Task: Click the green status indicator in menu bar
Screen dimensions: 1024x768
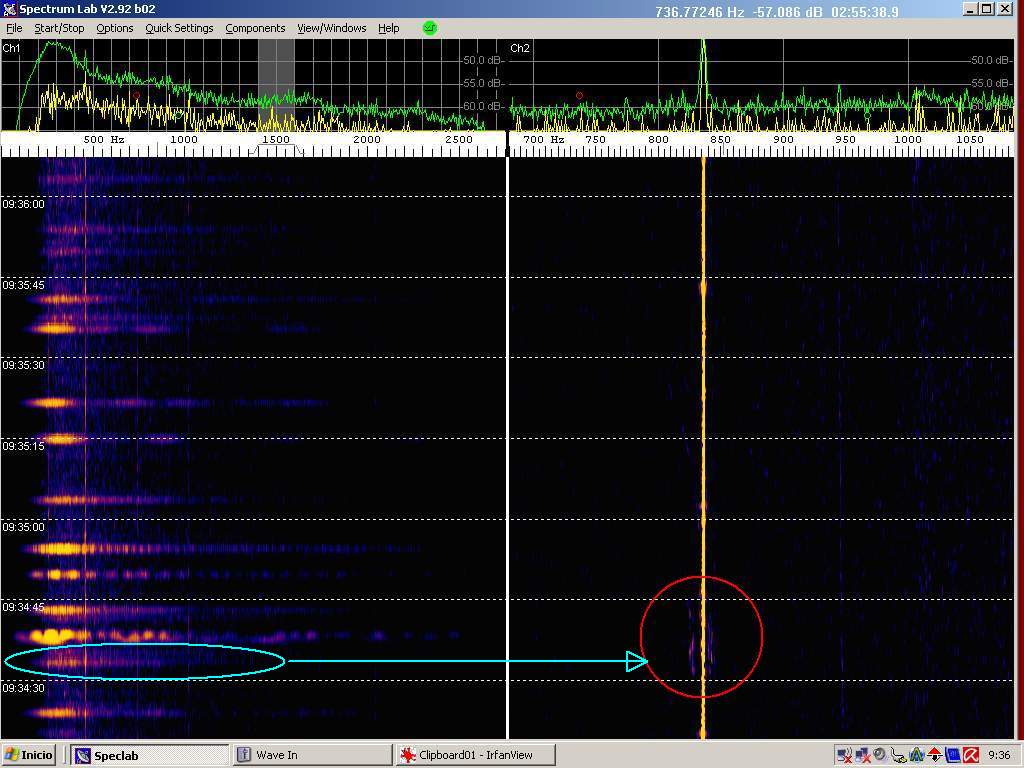Action: 430,28
